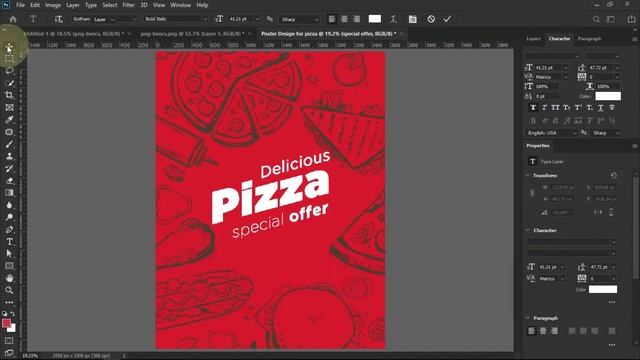Select the Crop tool
This screenshot has height=360, width=640.
(9, 95)
